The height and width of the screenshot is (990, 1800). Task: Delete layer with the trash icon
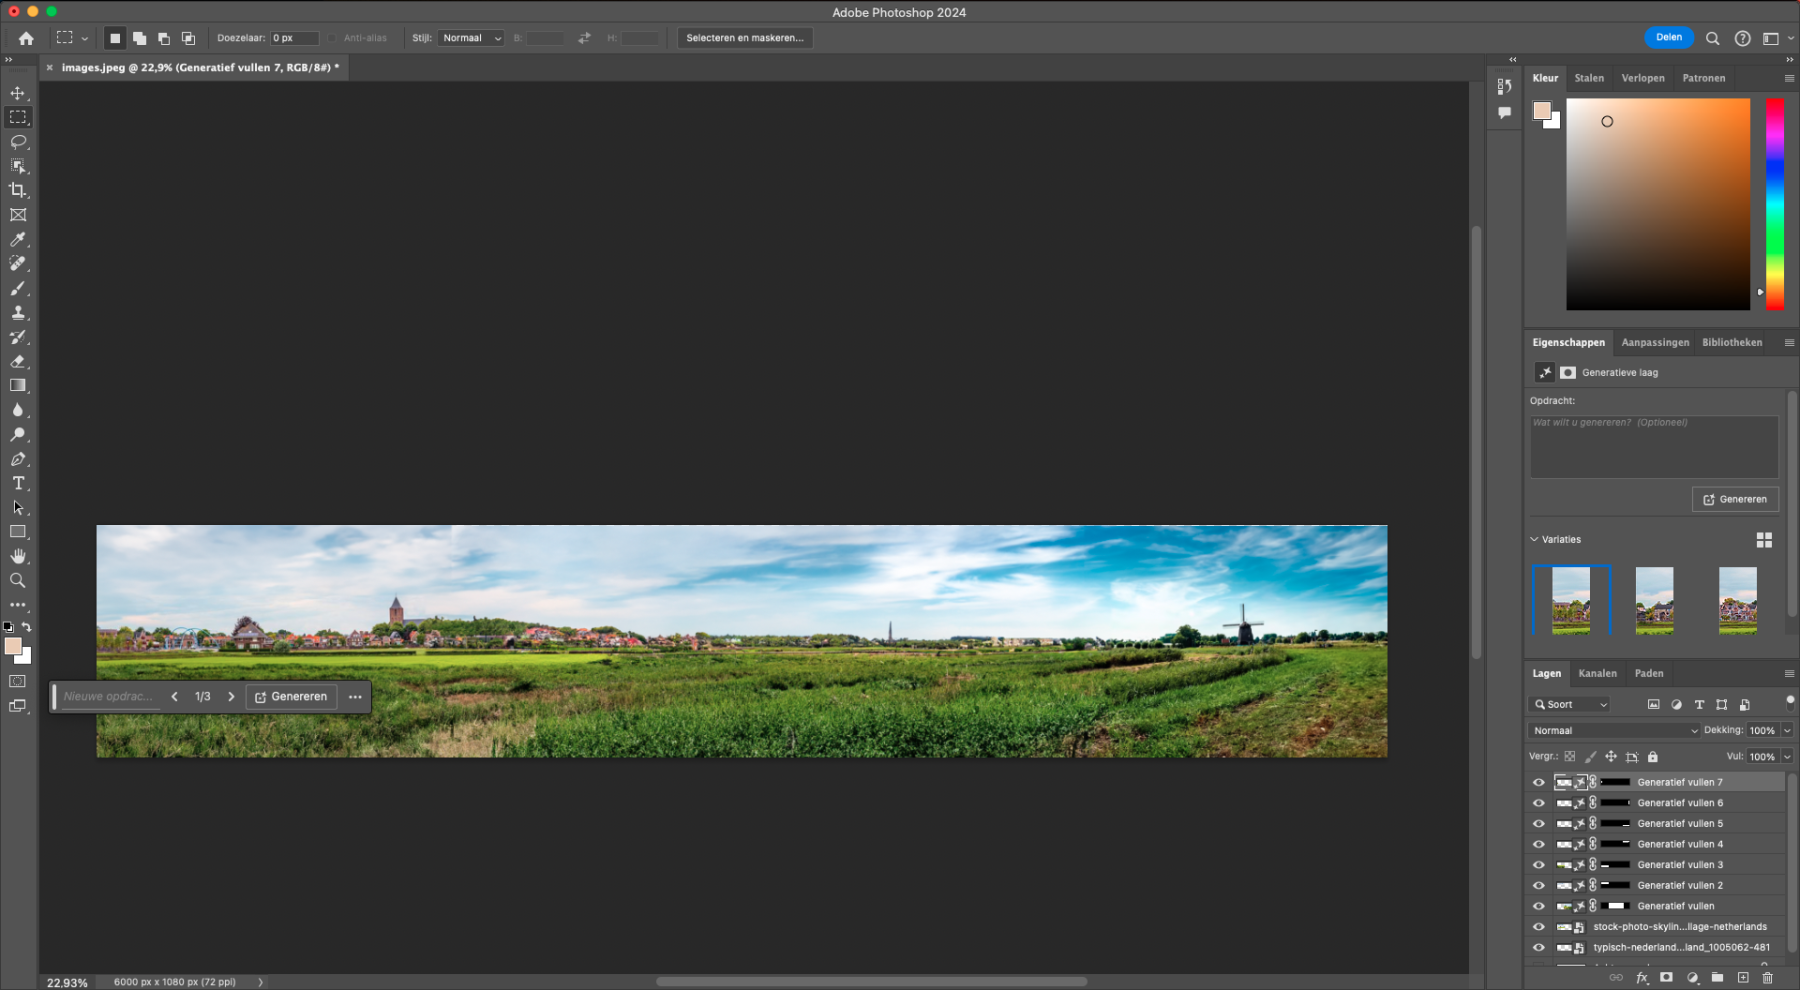1767,978
